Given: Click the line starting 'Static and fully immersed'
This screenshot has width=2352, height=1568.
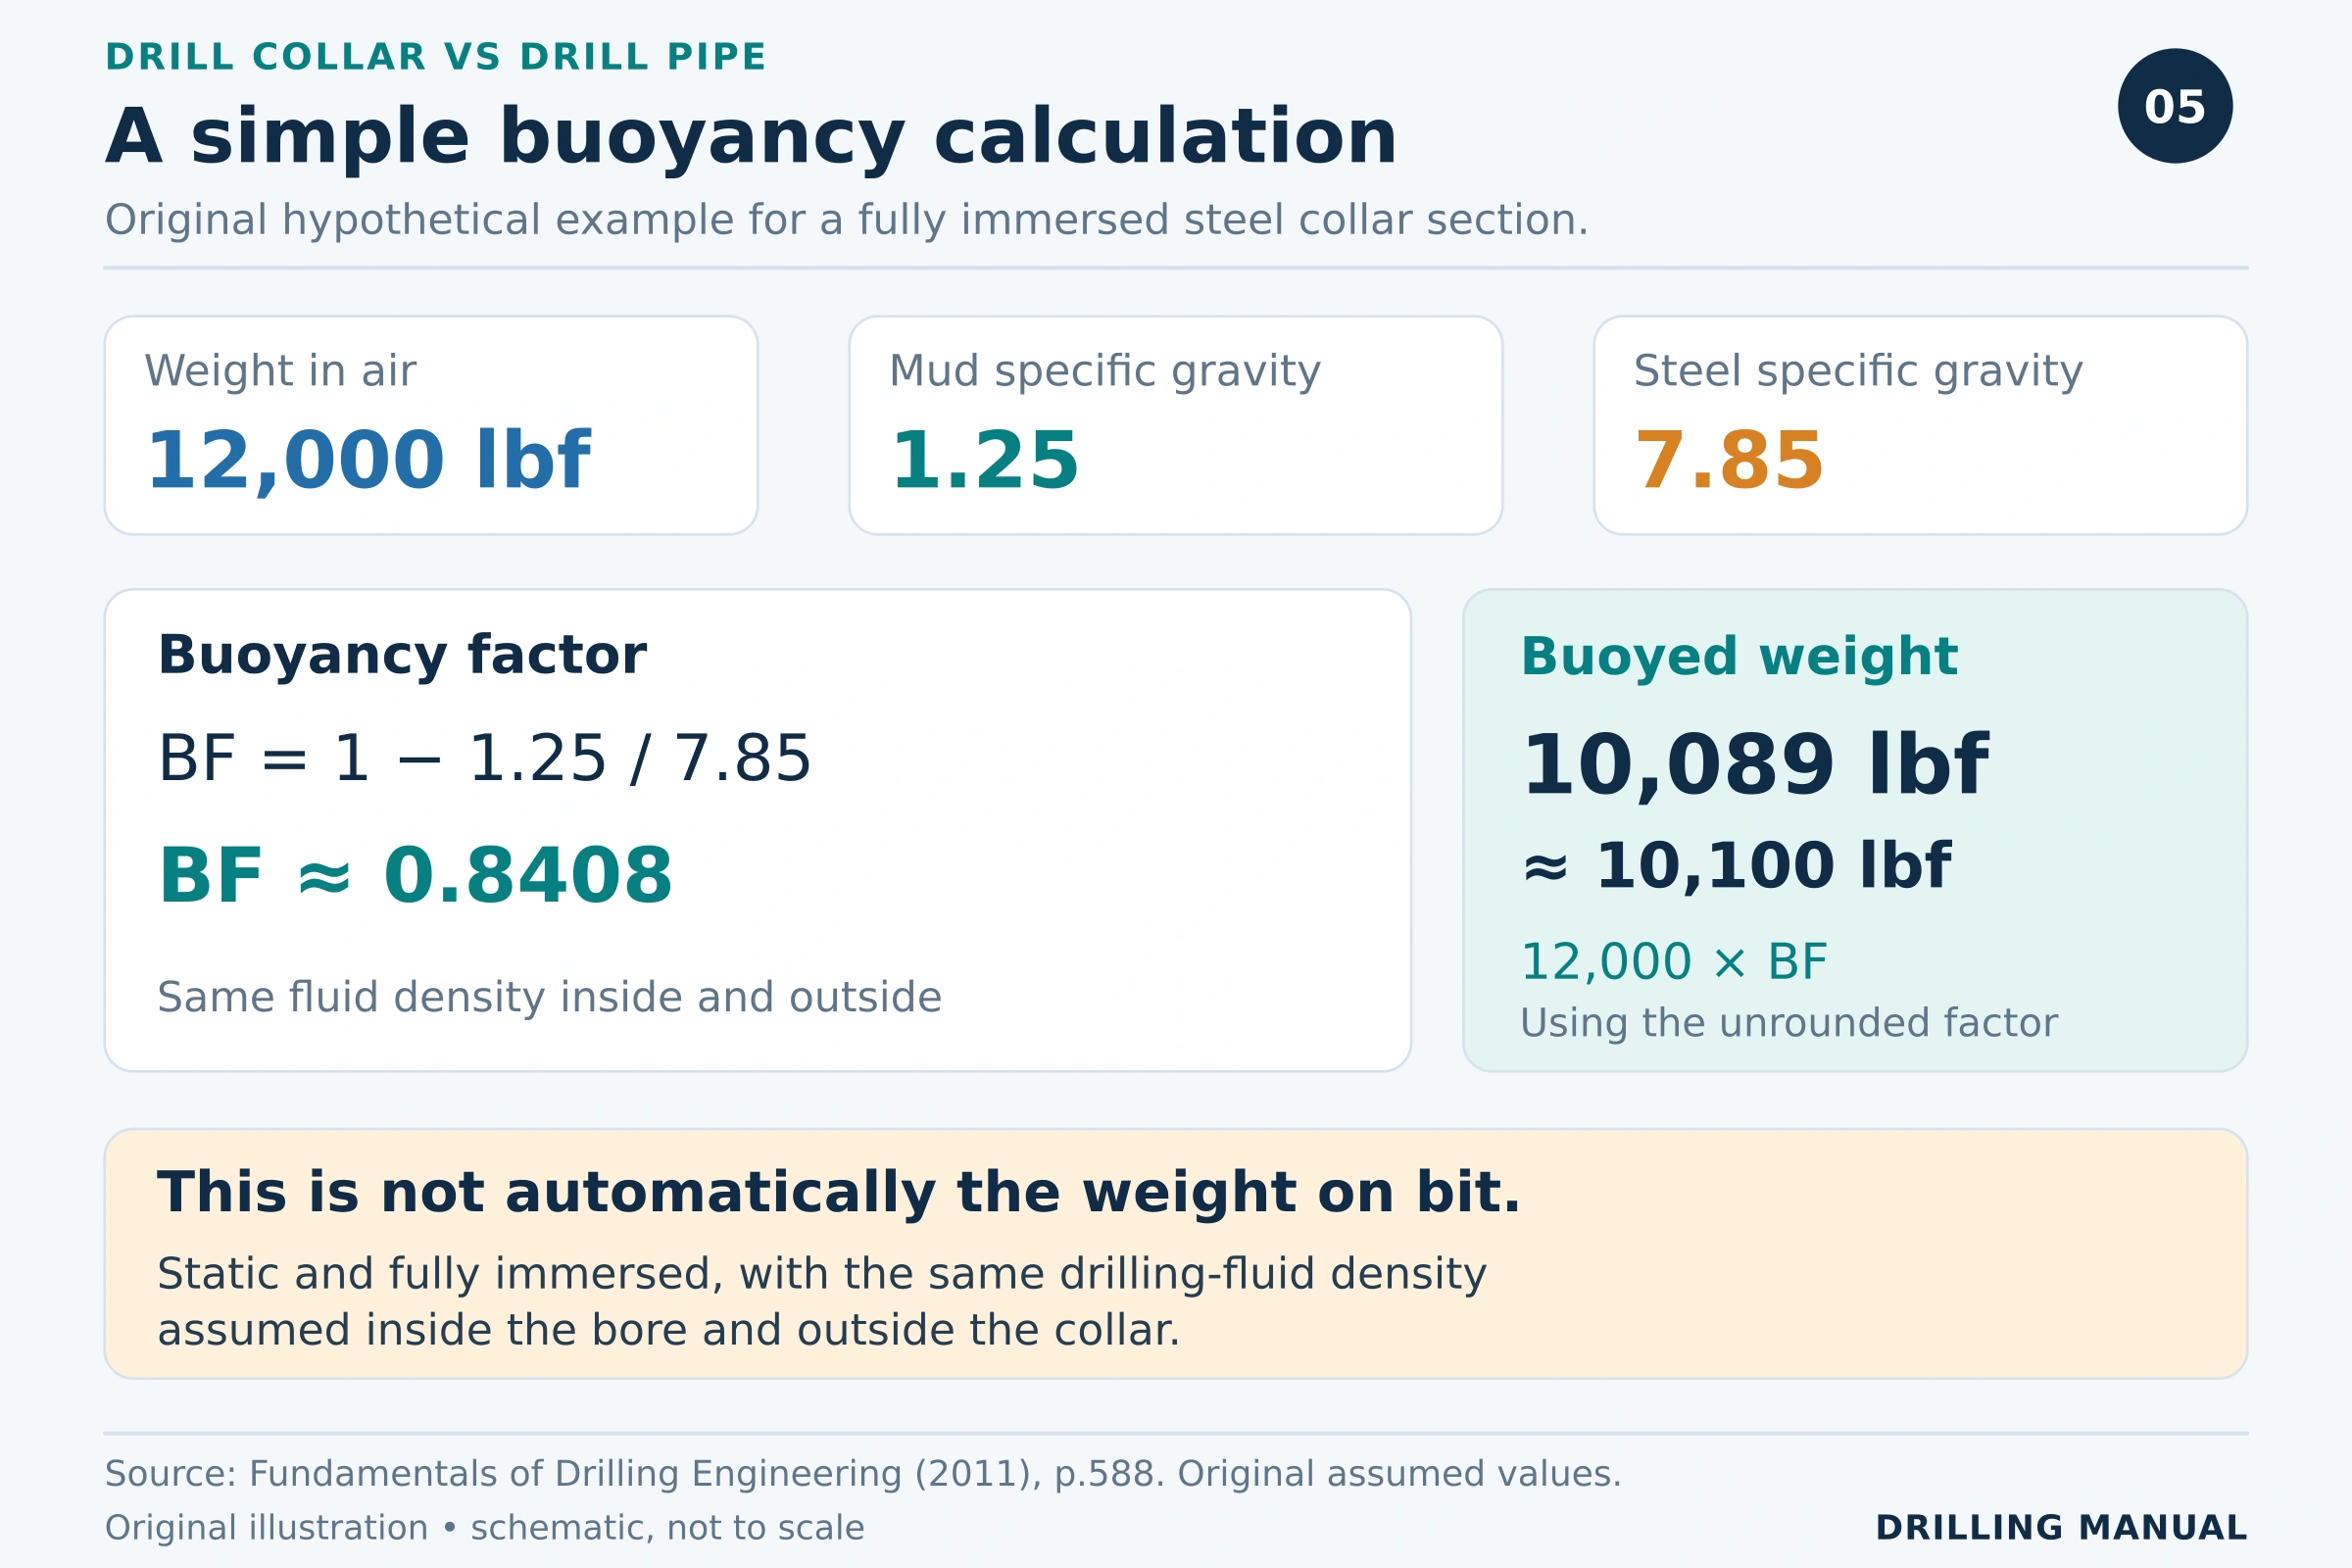Looking at the screenshot, I should (822, 1274).
